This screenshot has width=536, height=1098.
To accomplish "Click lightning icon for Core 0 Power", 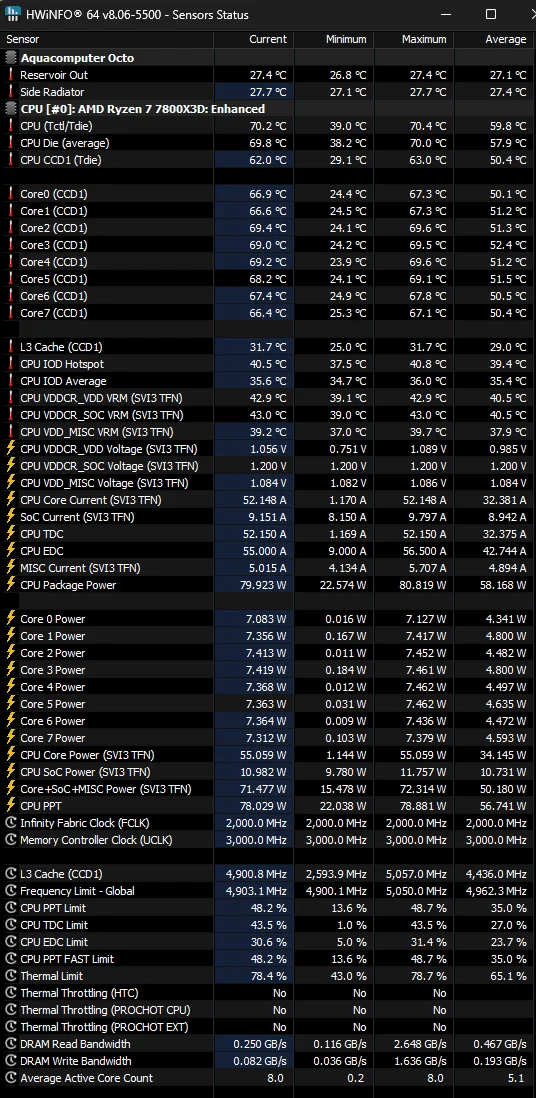I will coord(11,619).
